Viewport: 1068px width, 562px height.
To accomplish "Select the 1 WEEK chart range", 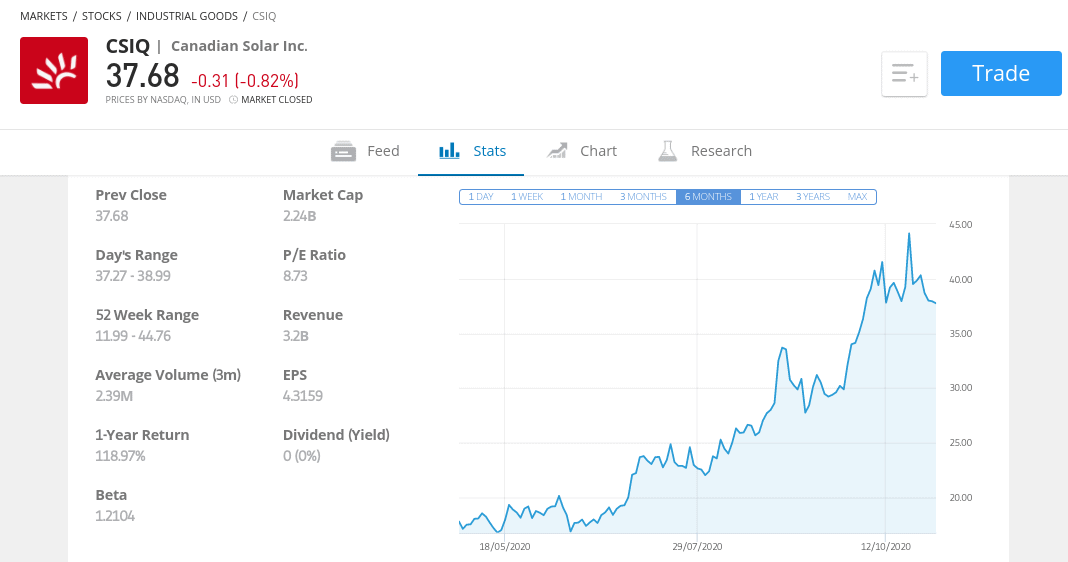I will (527, 197).
